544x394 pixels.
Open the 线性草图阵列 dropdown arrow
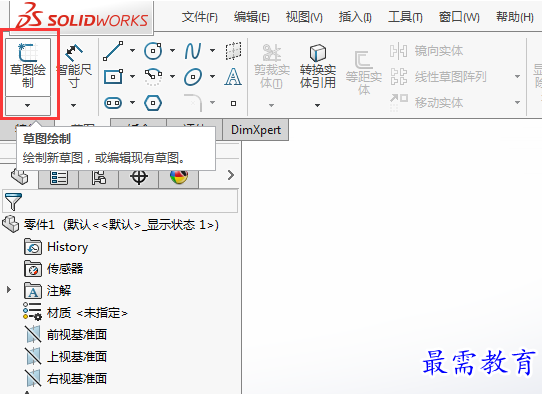pyautogui.click(x=517, y=76)
